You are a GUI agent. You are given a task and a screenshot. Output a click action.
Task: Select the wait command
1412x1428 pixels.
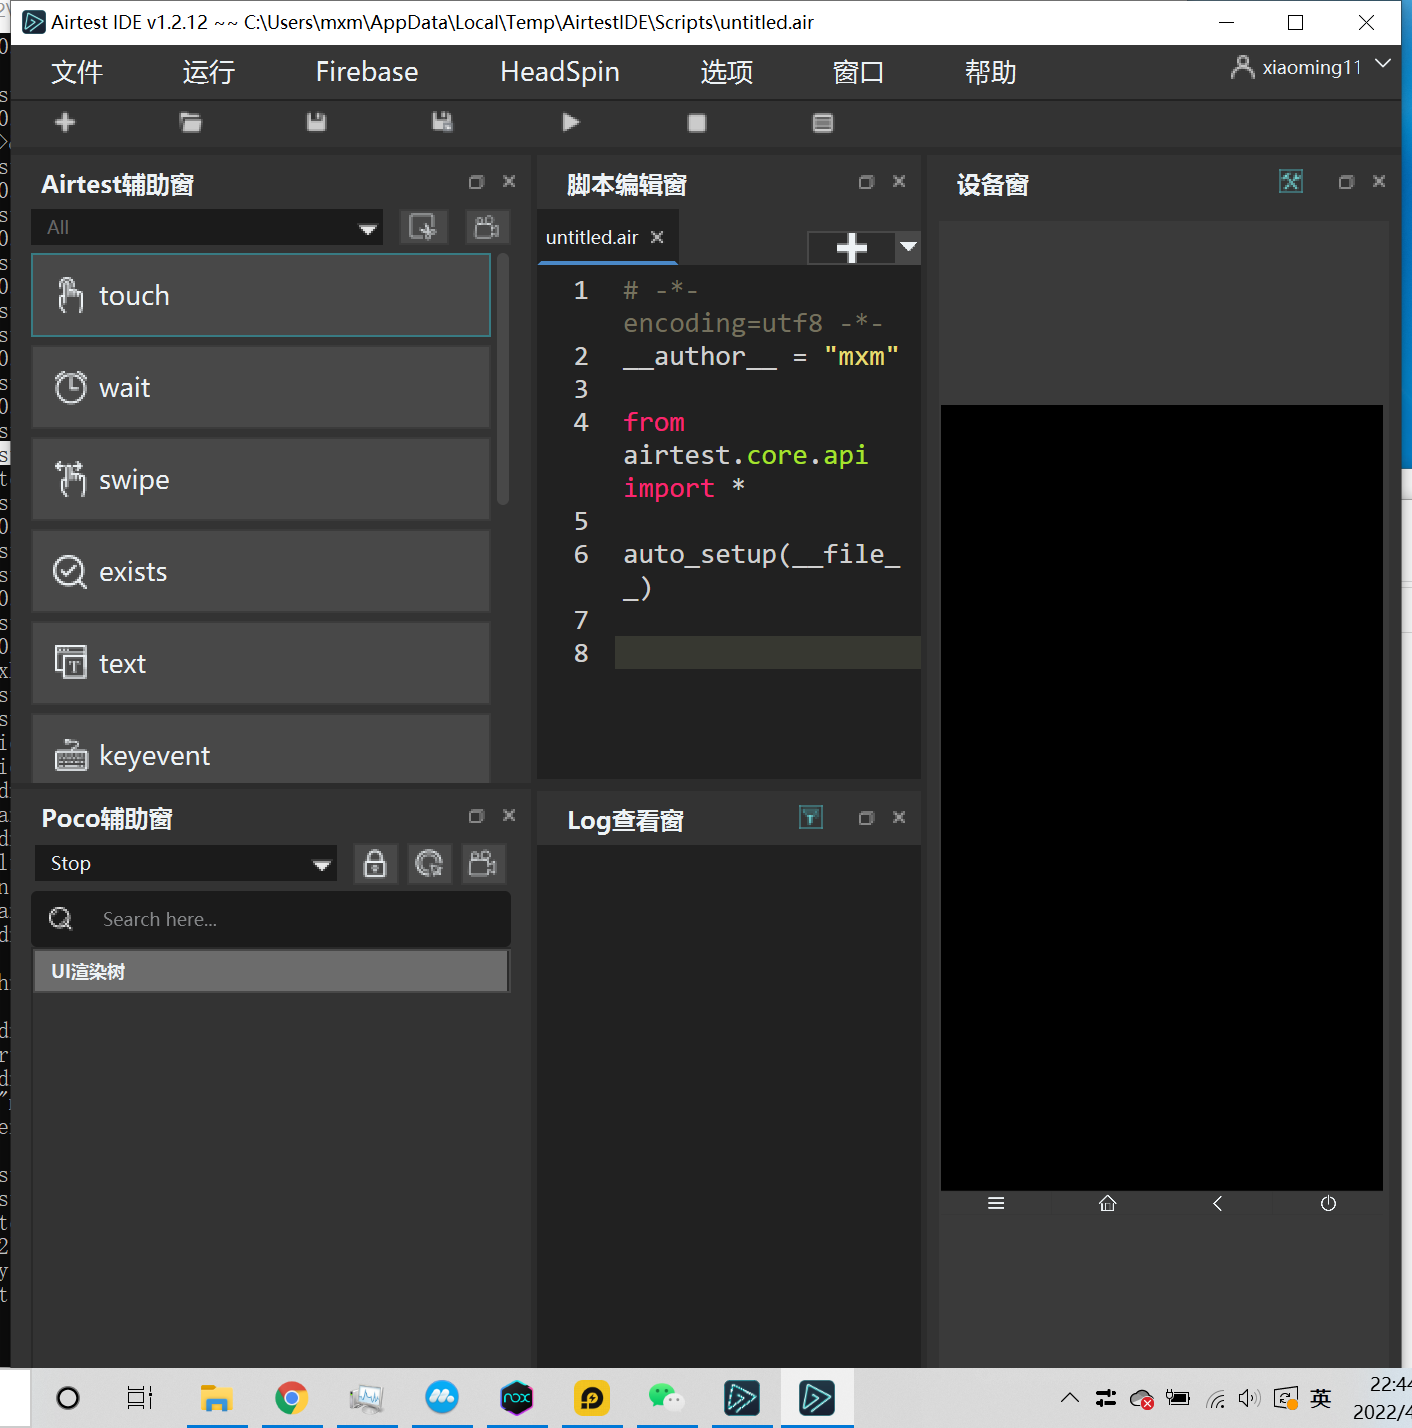[x=261, y=387]
